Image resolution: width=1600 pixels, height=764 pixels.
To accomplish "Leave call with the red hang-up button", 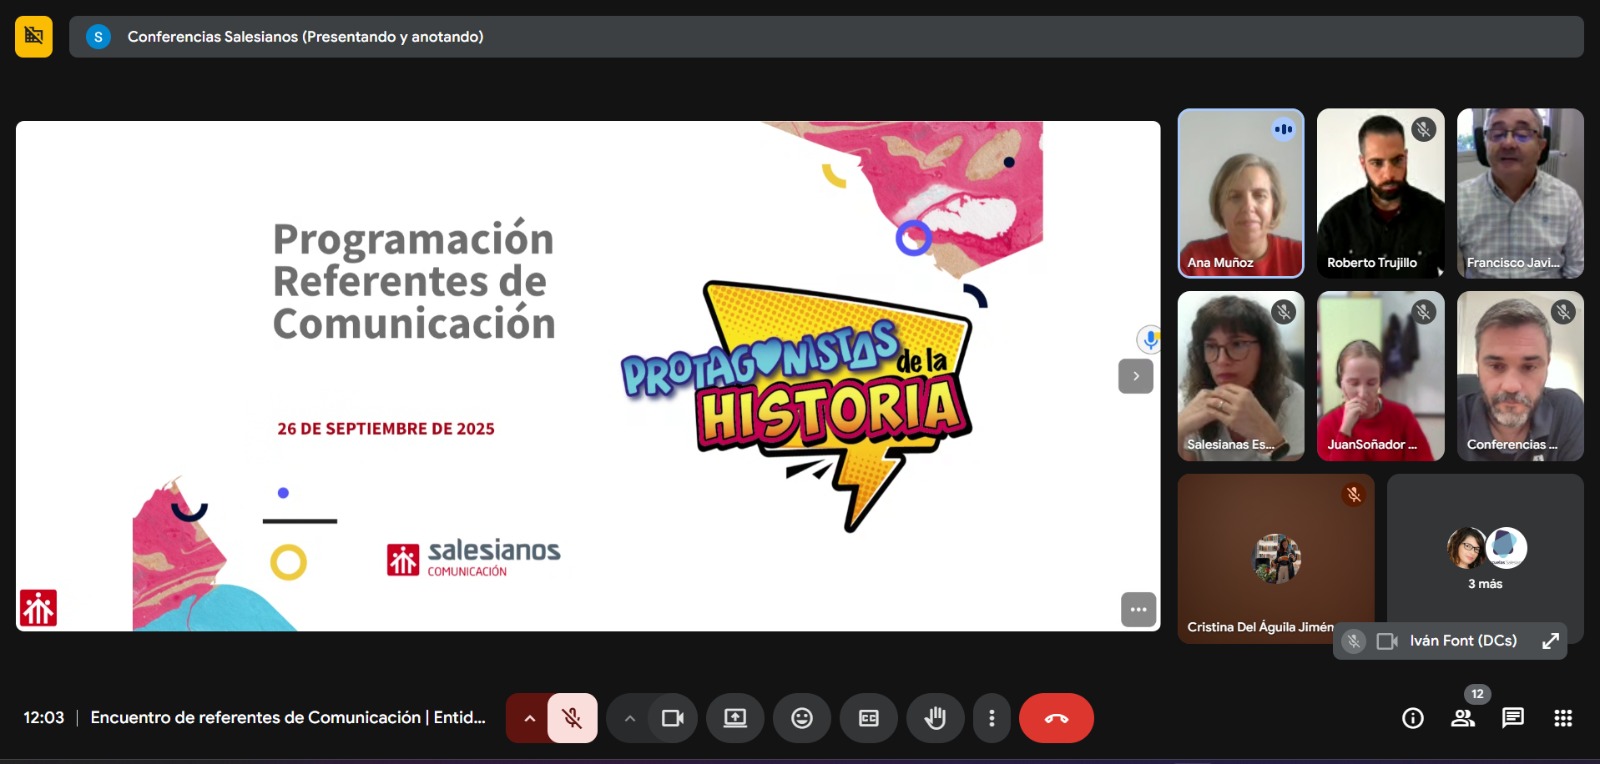I will tap(1056, 718).
